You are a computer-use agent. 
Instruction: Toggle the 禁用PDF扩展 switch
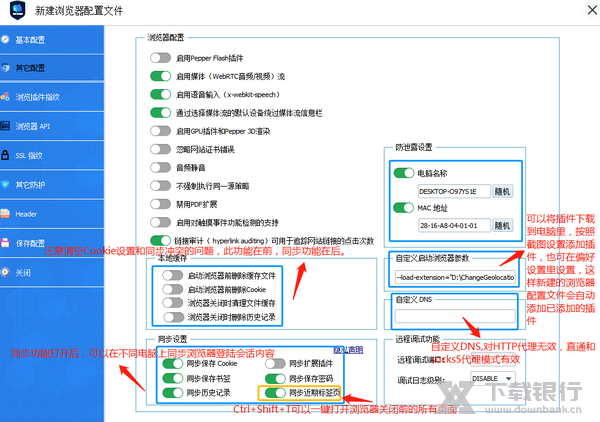160,204
